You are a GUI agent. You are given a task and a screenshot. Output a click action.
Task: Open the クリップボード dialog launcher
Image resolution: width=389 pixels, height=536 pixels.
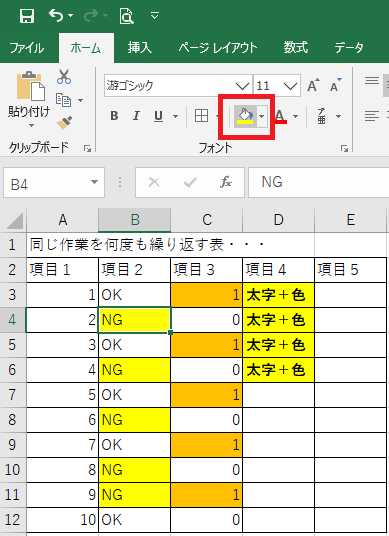88,148
